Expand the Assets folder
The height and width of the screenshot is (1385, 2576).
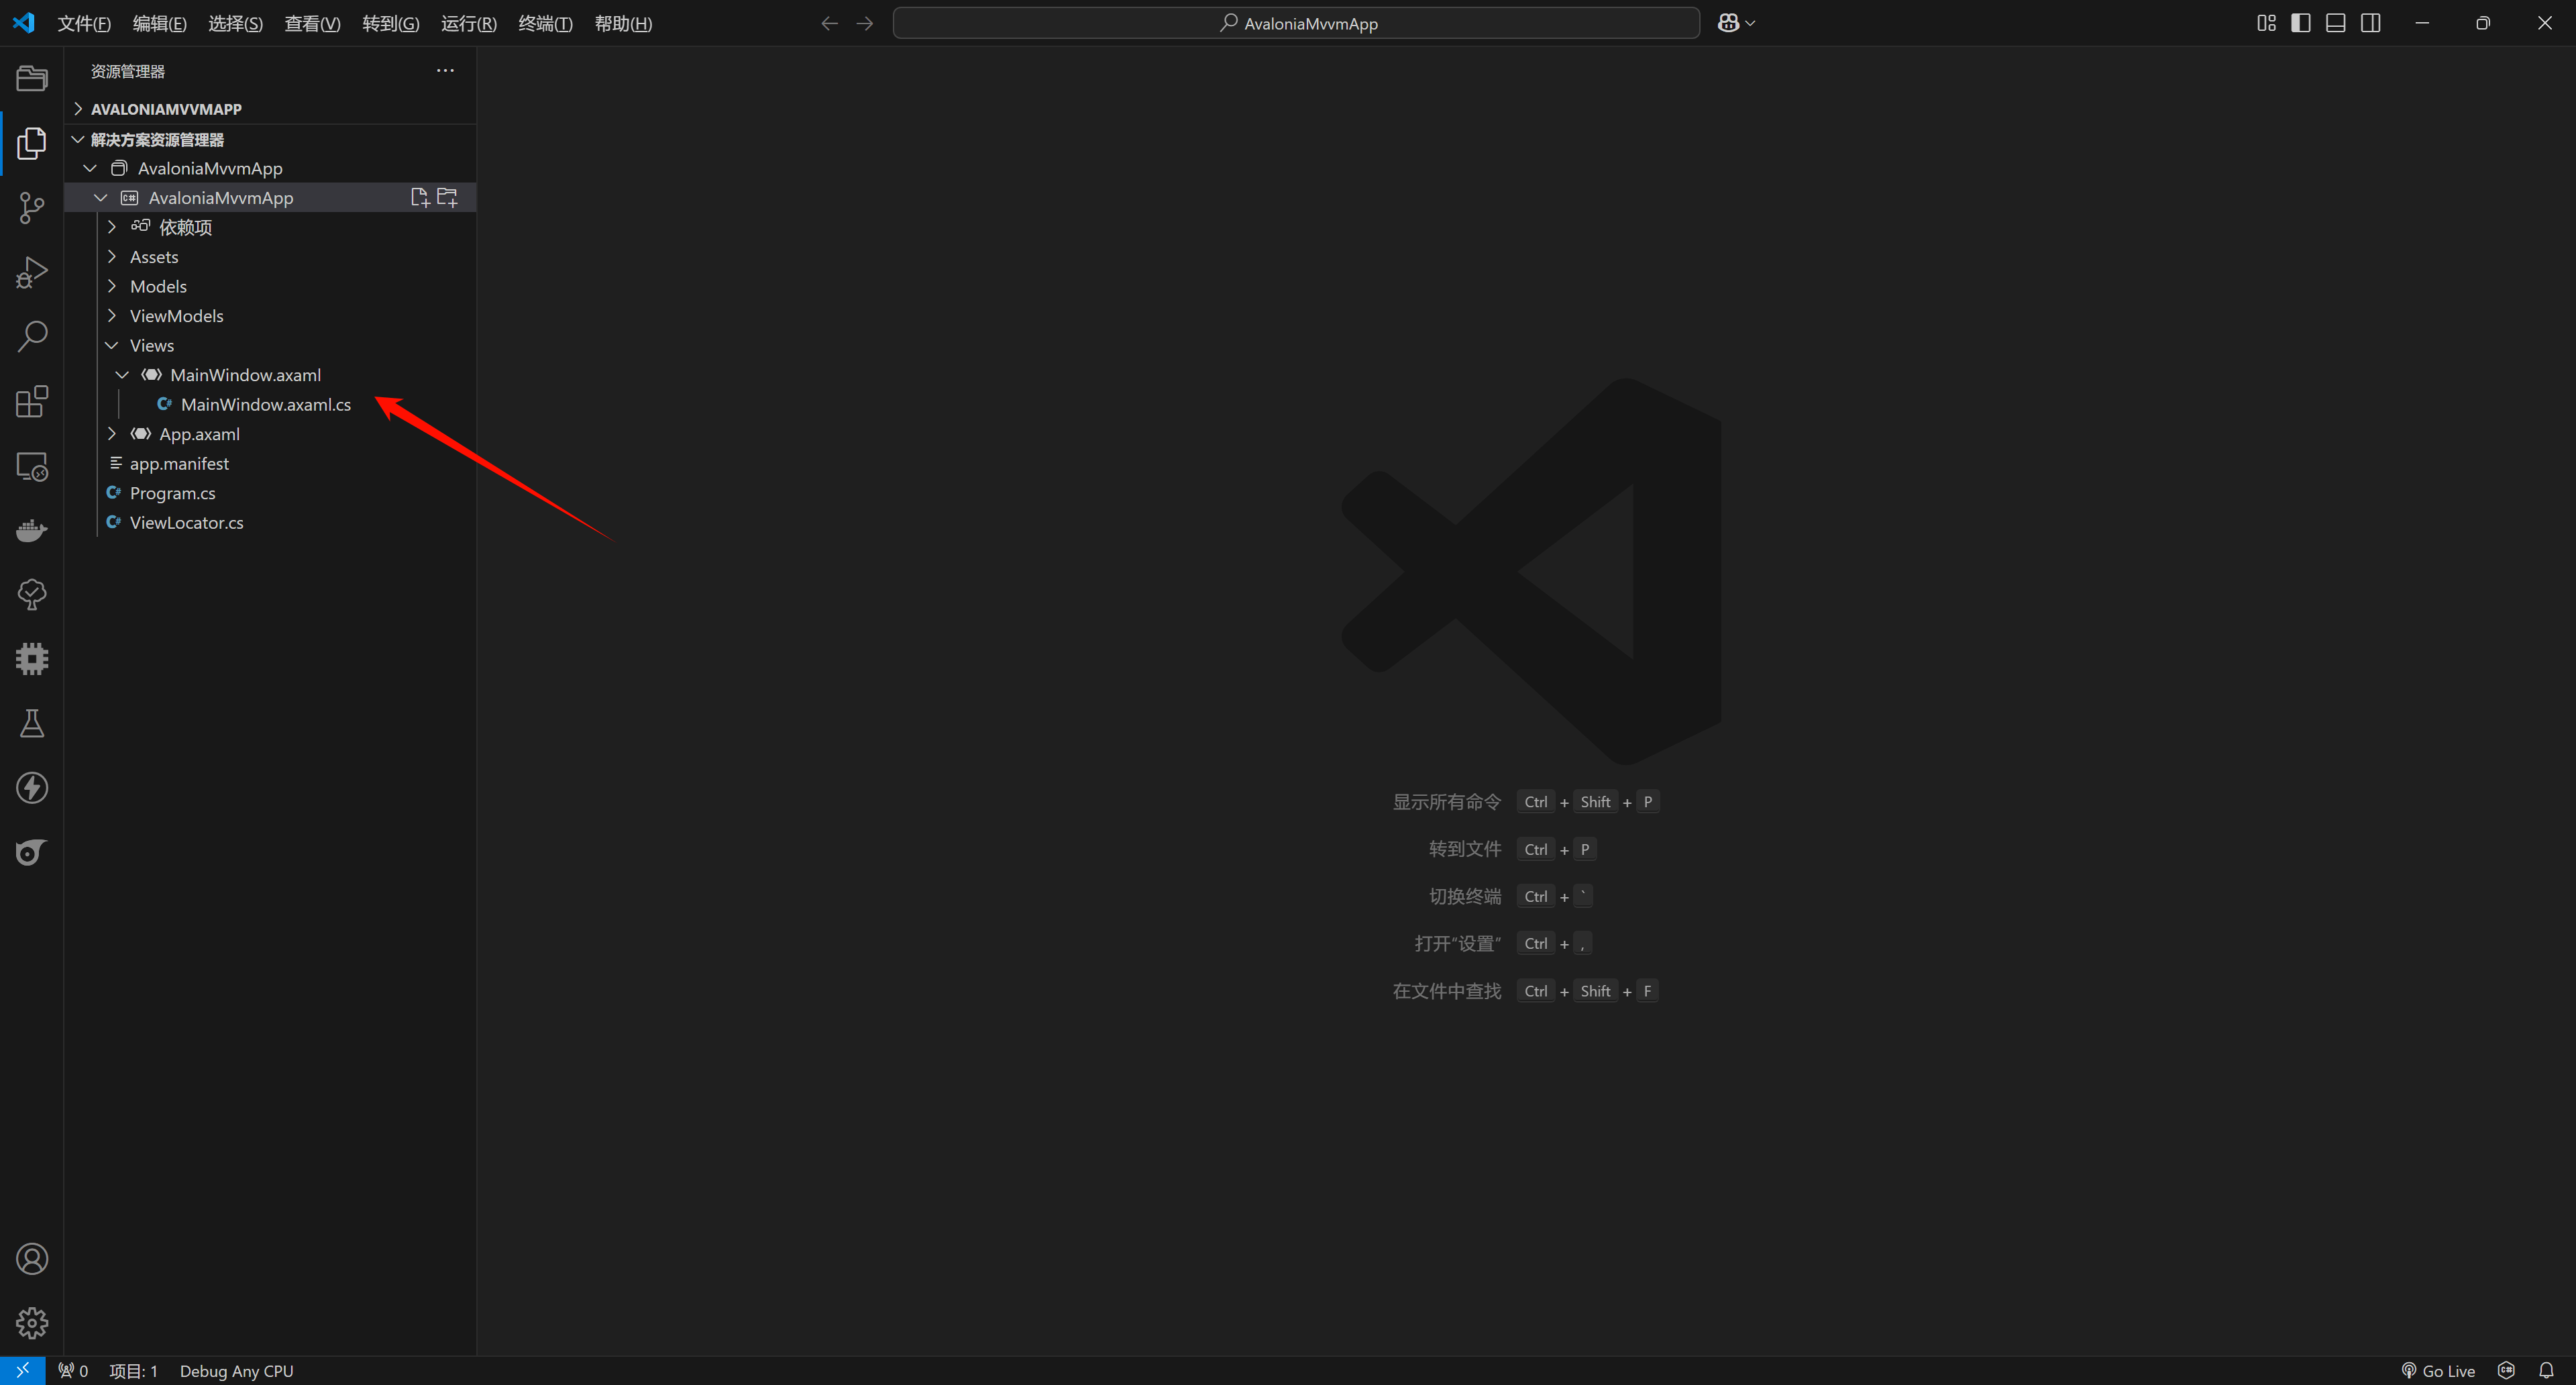click(112, 257)
